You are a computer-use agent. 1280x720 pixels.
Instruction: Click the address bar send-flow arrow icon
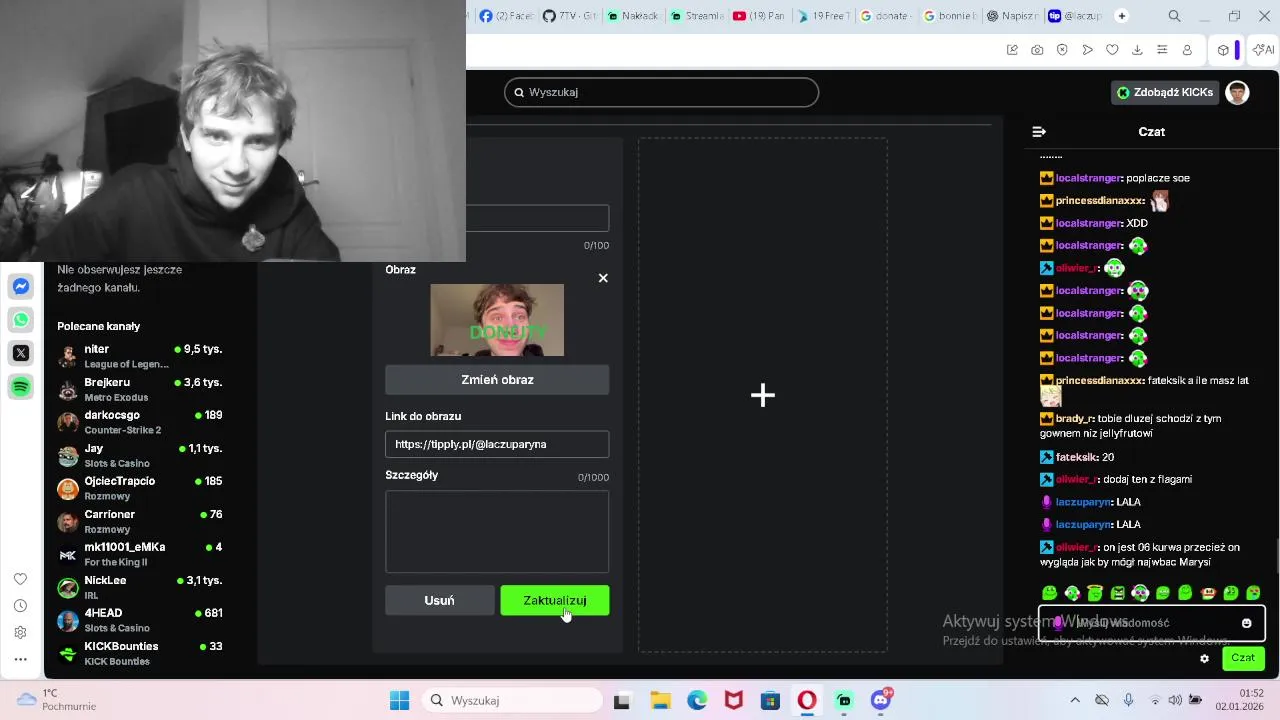click(x=1087, y=50)
